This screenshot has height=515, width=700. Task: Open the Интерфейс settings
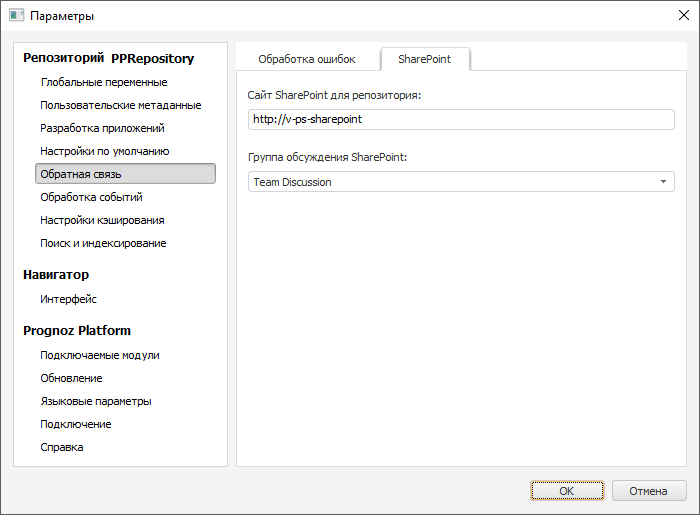pyautogui.click(x=68, y=299)
